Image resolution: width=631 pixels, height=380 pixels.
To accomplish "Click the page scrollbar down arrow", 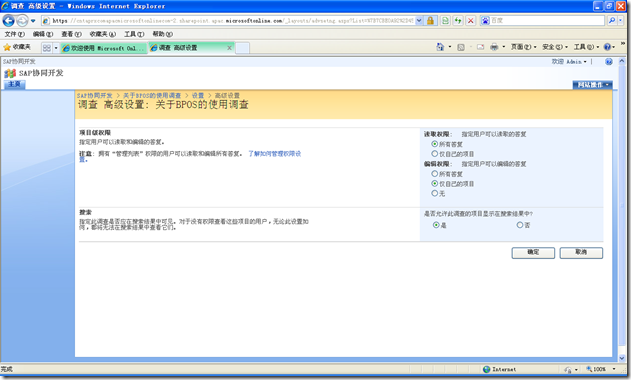I will point(621,358).
